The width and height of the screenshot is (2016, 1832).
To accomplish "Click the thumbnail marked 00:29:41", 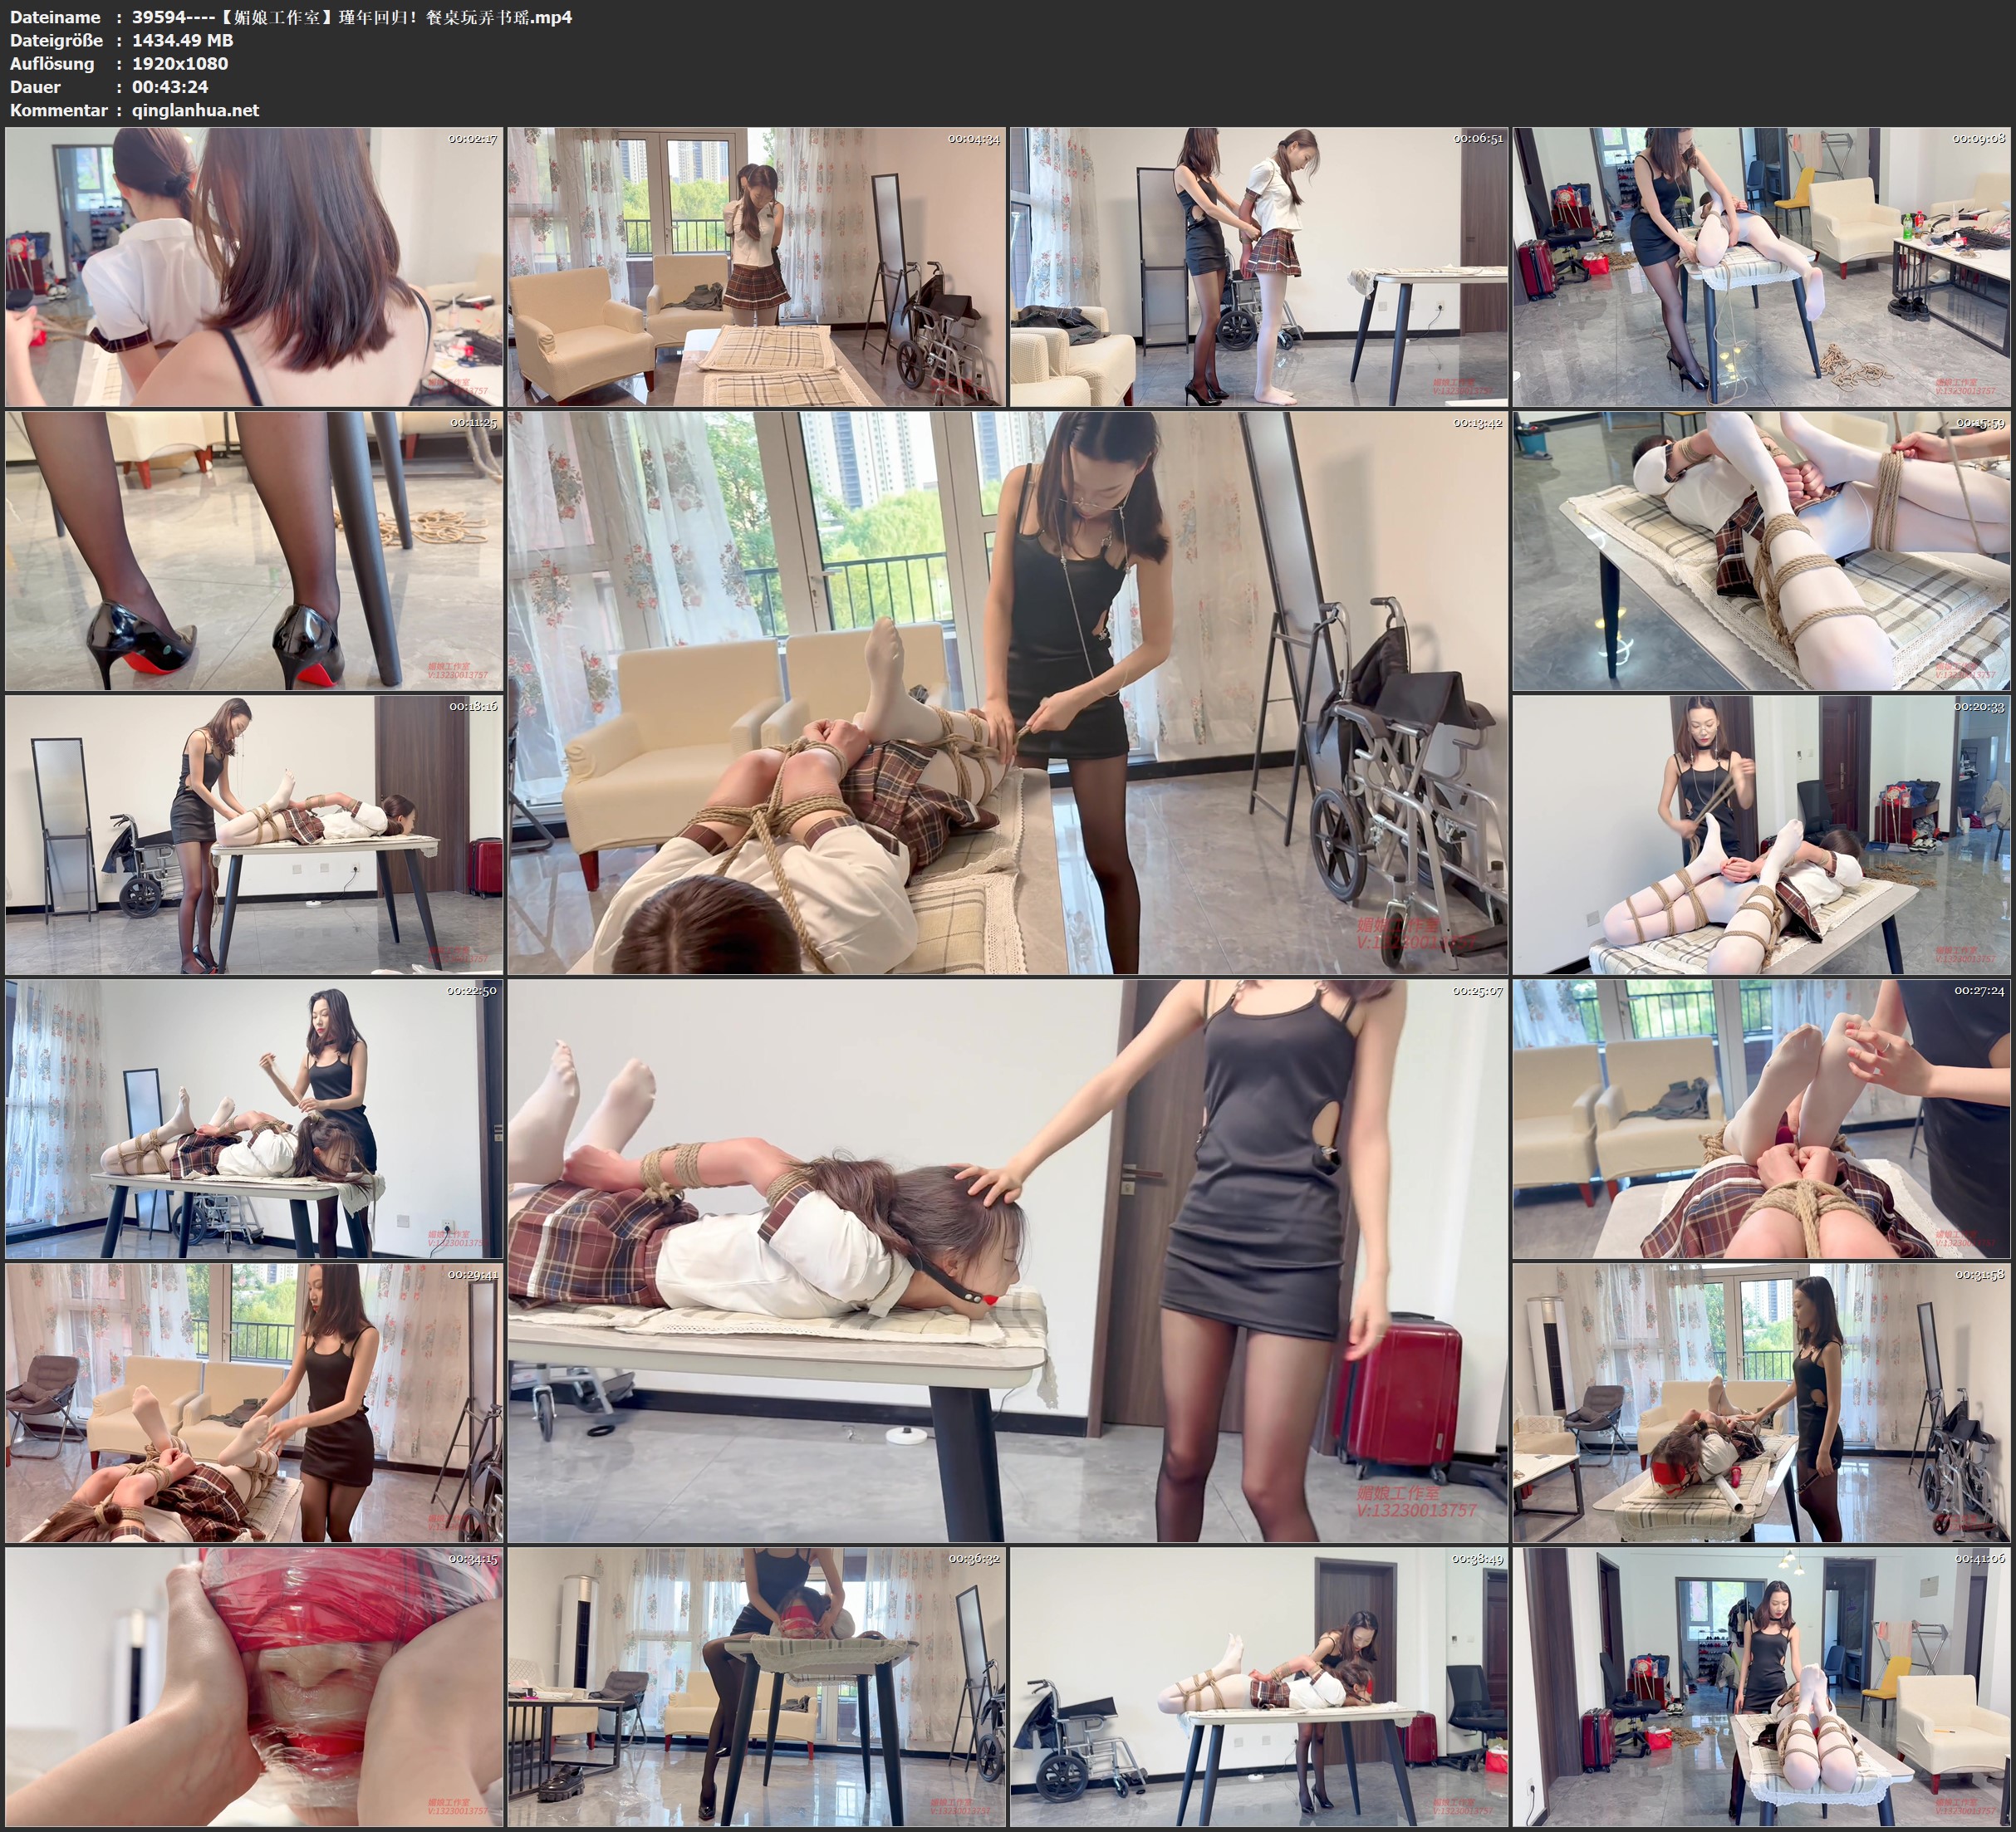I will (x=254, y=1402).
